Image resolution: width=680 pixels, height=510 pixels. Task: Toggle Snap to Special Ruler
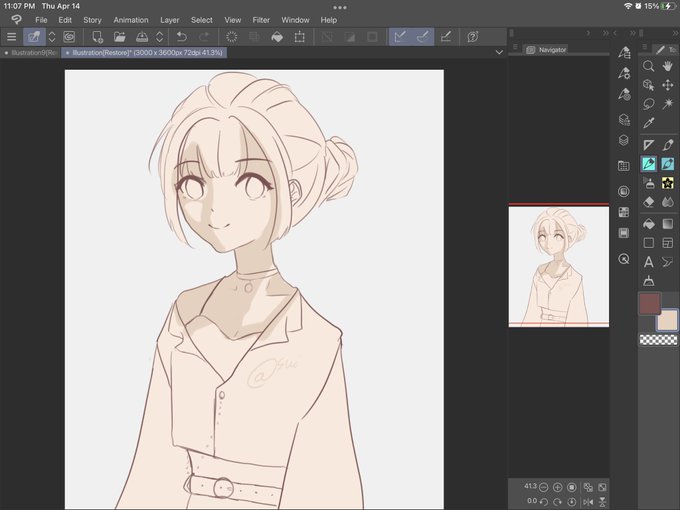click(423, 37)
